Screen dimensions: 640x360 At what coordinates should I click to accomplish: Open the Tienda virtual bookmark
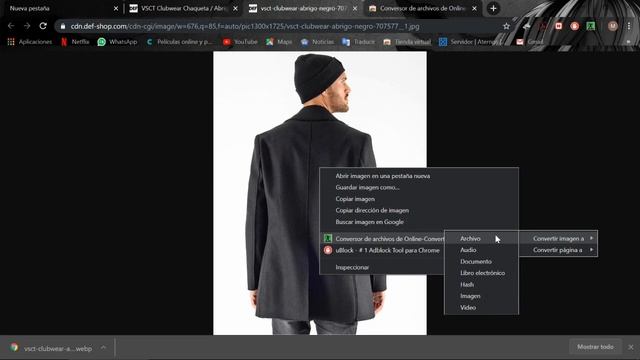tap(407, 42)
